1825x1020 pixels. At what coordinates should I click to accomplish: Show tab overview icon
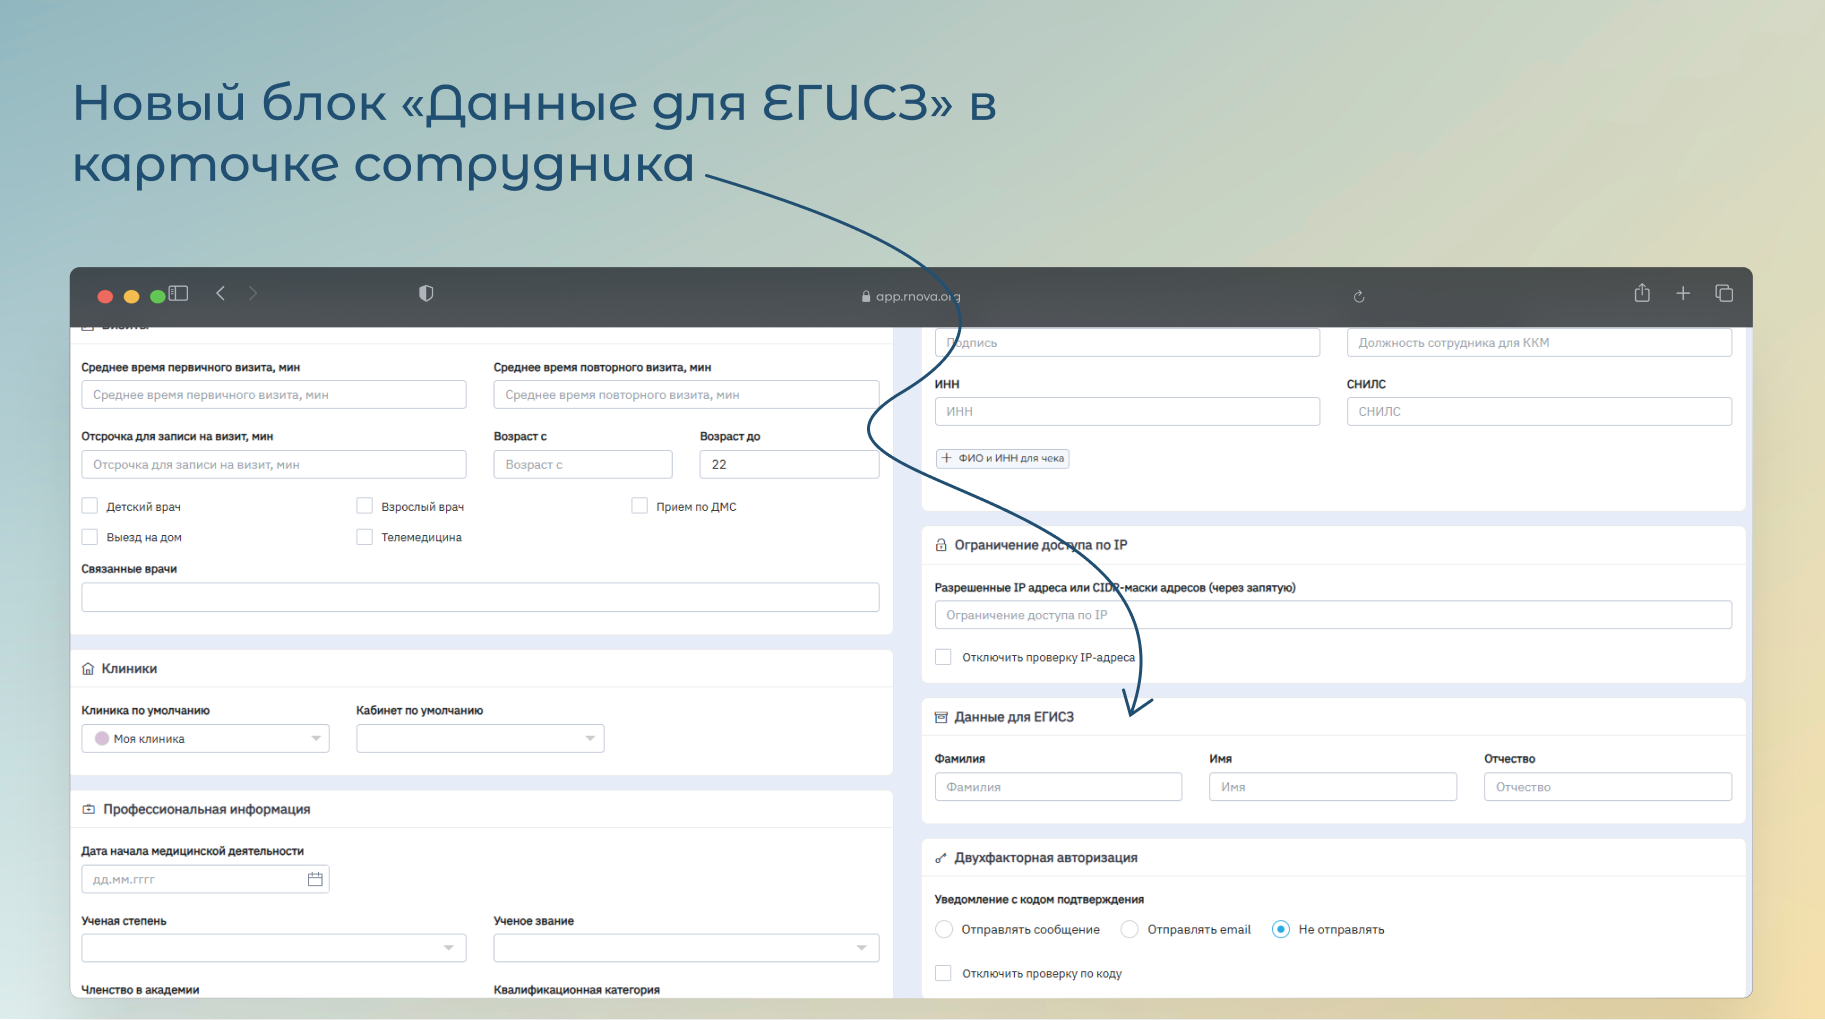(x=1724, y=293)
